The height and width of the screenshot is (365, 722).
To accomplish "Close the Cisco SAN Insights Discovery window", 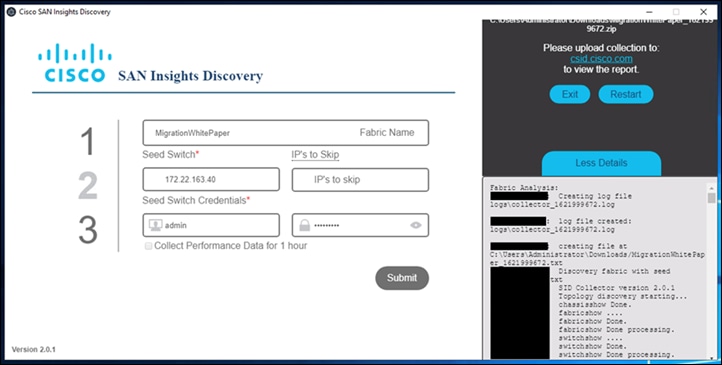I will click(x=703, y=12).
